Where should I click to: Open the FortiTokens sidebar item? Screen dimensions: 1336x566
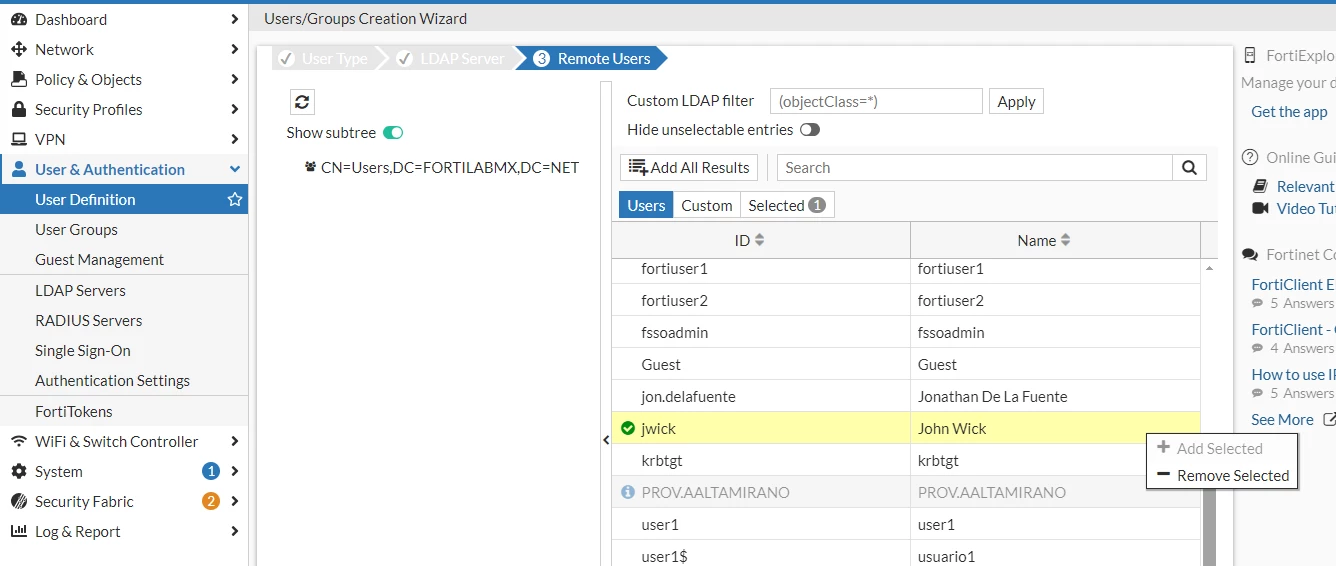(x=124, y=411)
